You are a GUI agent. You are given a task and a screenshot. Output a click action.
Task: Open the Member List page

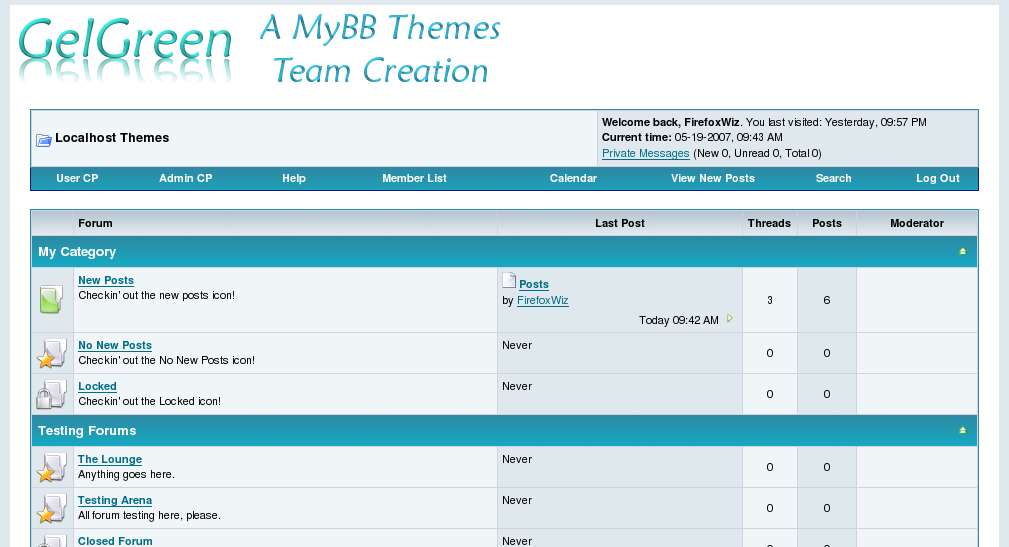tap(414, 179)
